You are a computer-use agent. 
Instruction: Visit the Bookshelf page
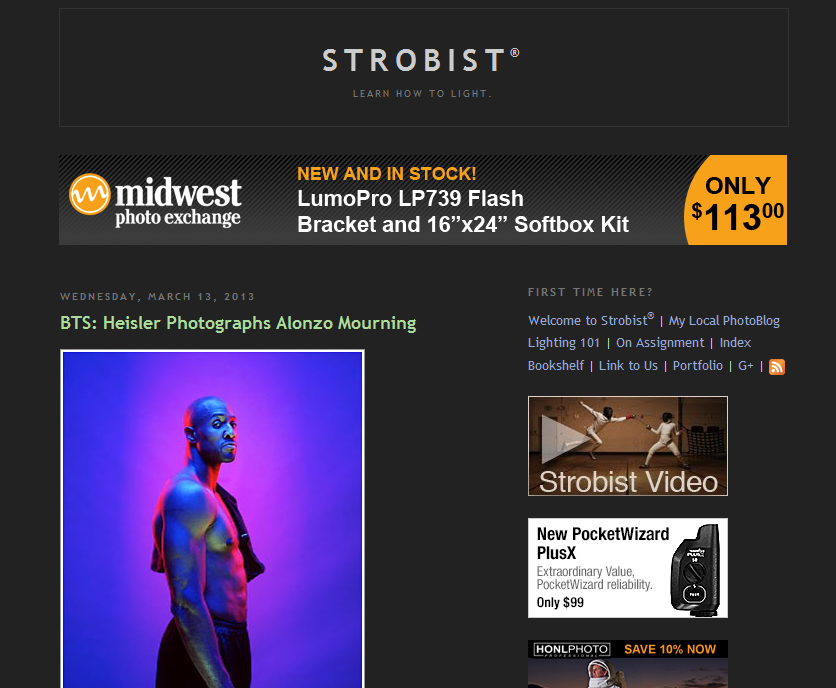pyautogui.click(x=556, y=366)
